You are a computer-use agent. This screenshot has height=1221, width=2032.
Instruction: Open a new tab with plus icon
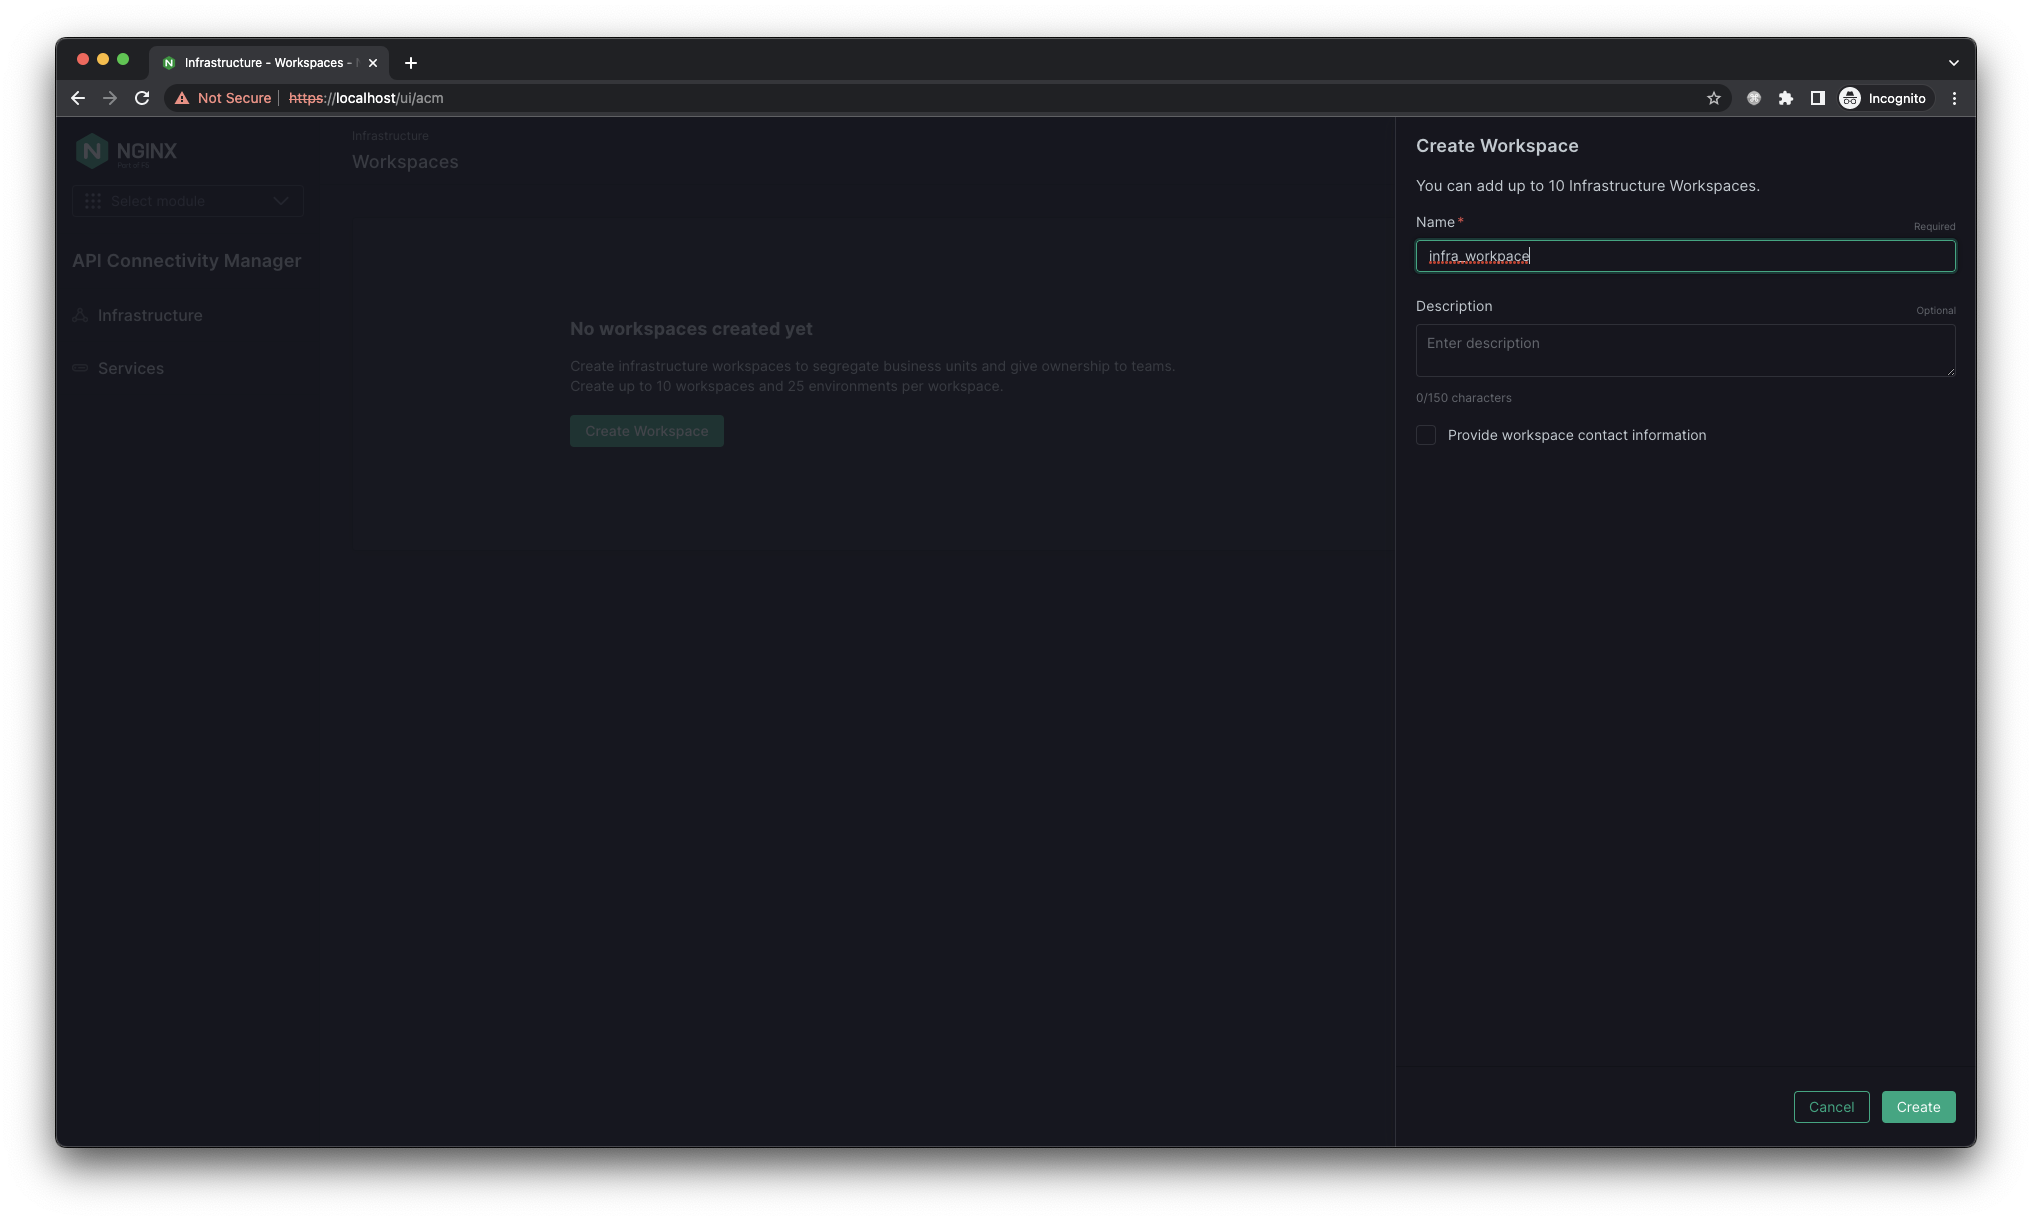411,63
